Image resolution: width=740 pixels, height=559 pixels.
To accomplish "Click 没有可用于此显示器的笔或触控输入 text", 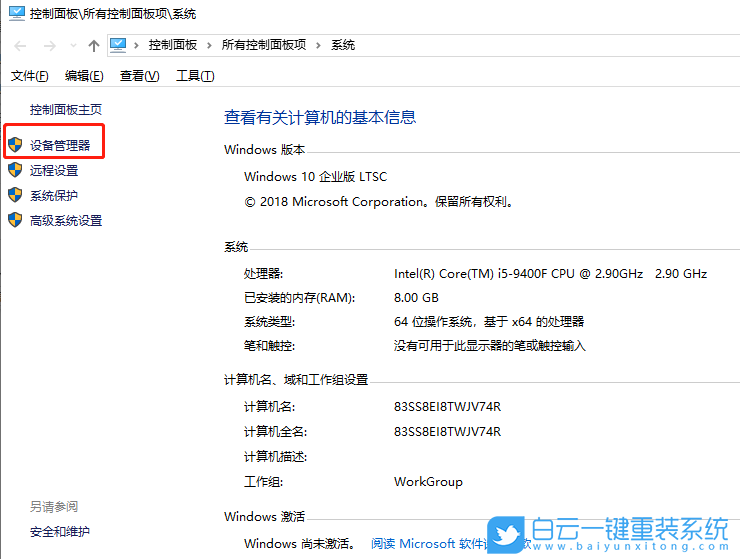I will point(490,346).
